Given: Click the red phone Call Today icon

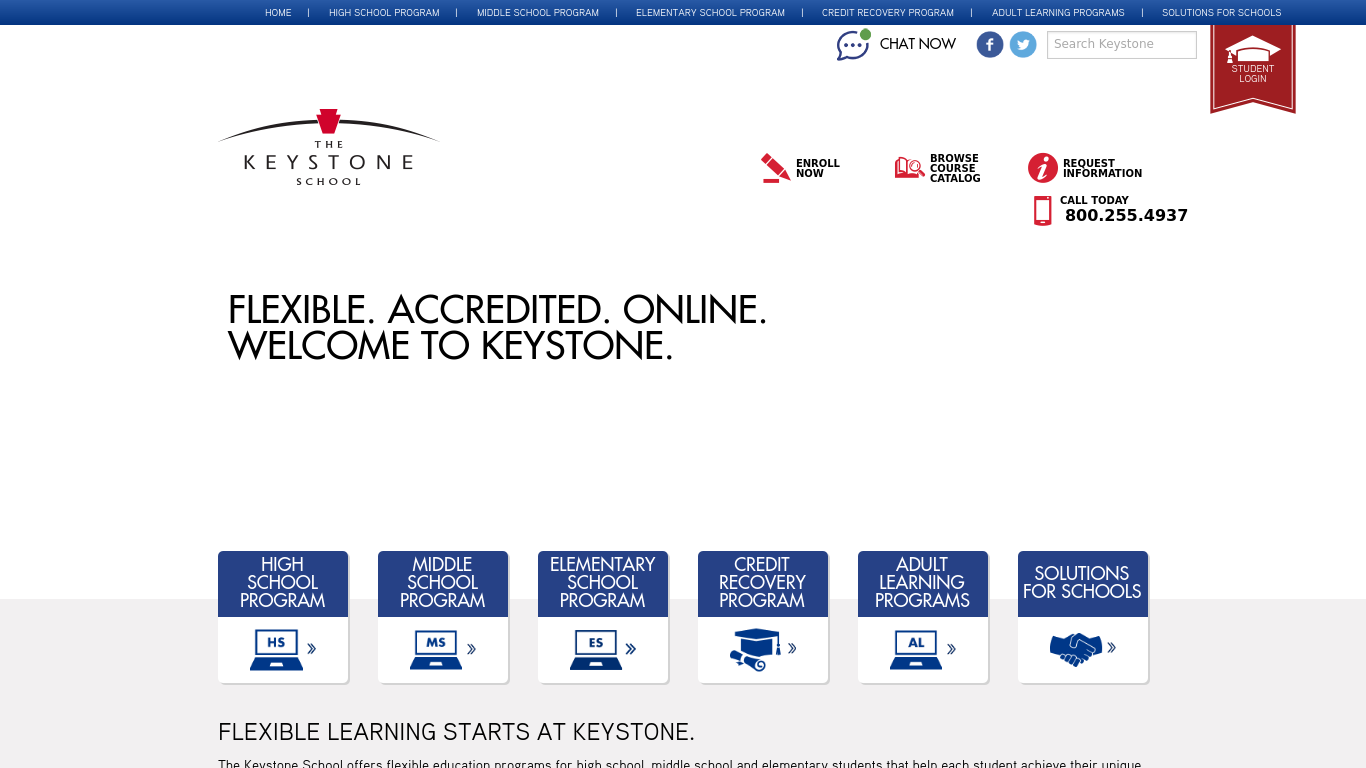Looking at the screenshot, I should [1042, 210].
